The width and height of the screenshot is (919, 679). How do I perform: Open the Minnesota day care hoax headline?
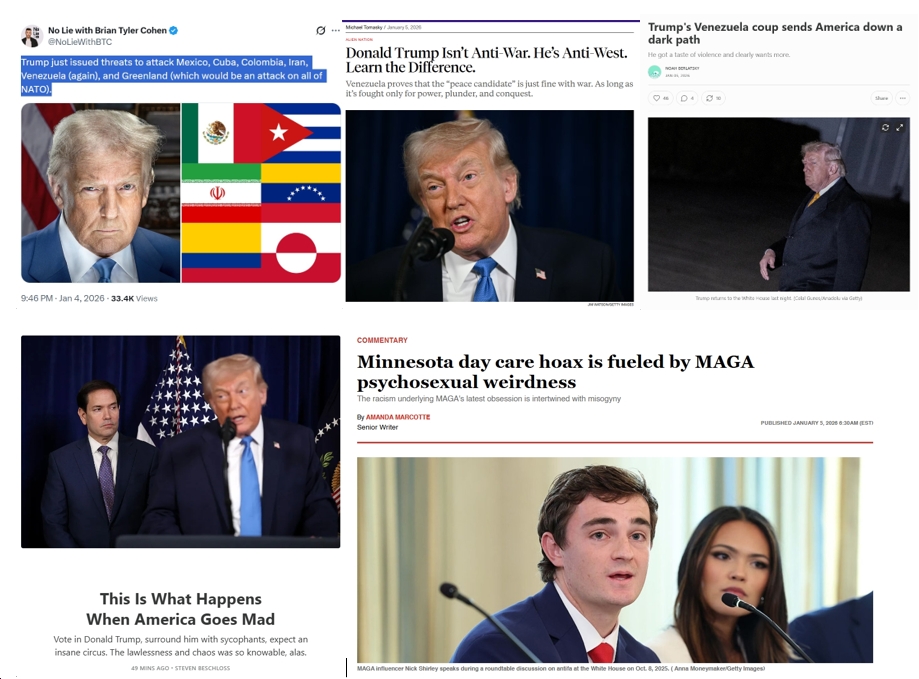[555, 371]
